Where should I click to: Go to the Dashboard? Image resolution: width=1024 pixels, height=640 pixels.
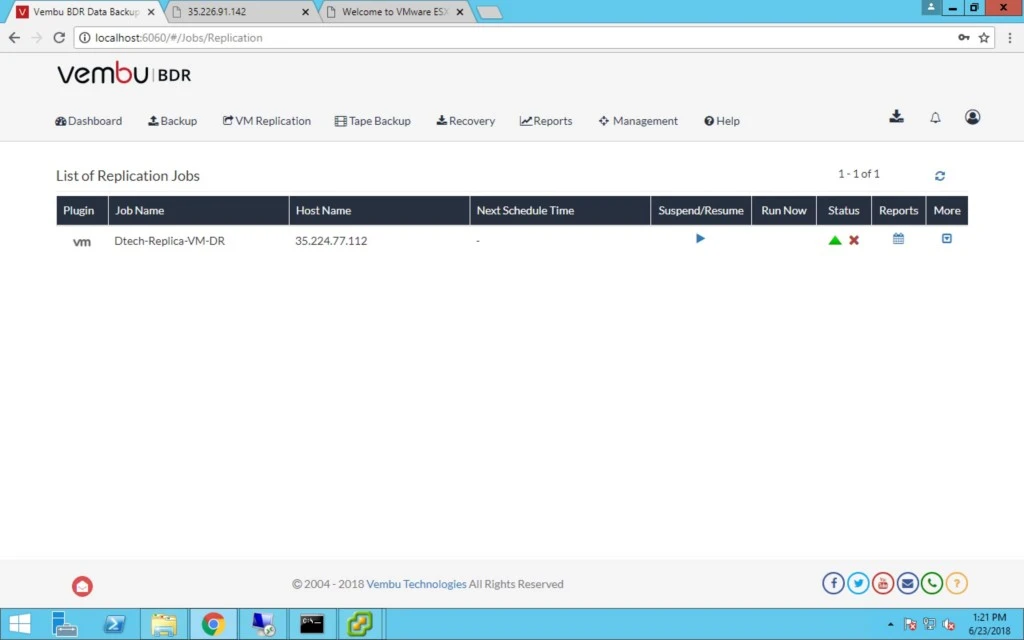88,121
